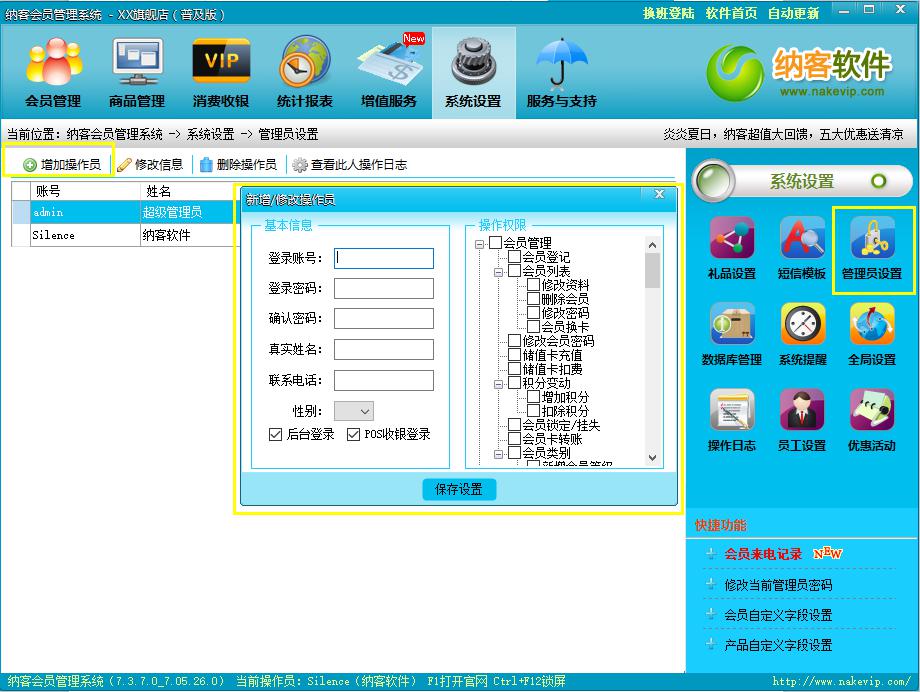Toggle the POS收银登录 checkbox

click(354, 435)
